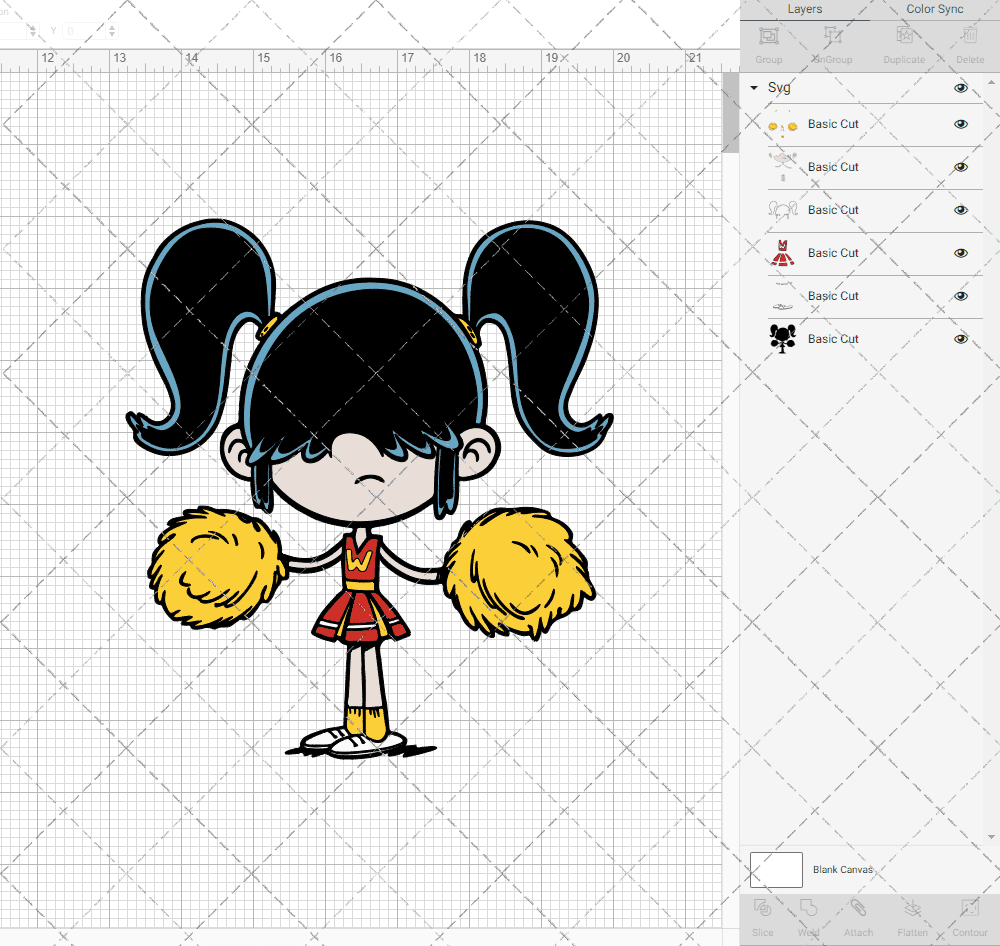The image size is (1000, 946).
Task: Hide the blue hair-outline Basic Cut layer
Action: [x=960, y=210]
